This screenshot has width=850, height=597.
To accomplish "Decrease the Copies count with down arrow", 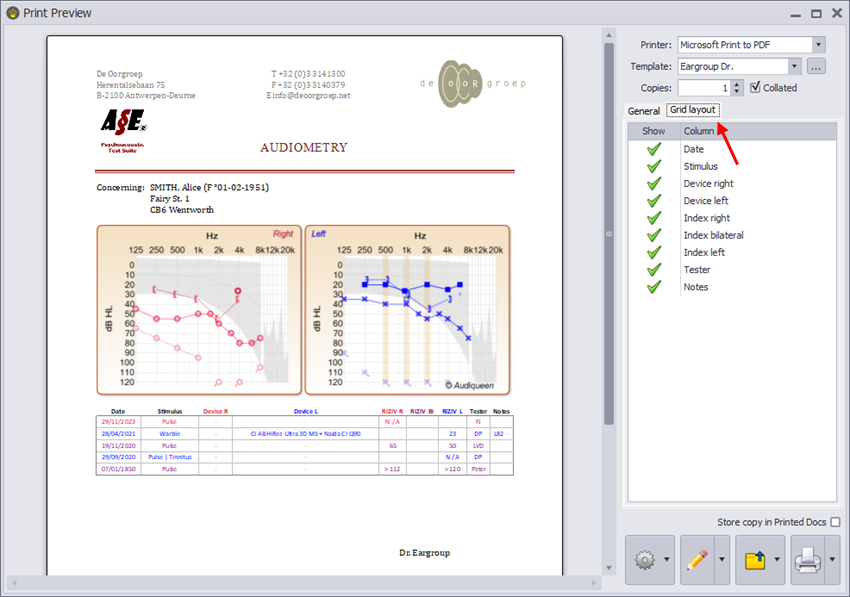I will 737,92.
